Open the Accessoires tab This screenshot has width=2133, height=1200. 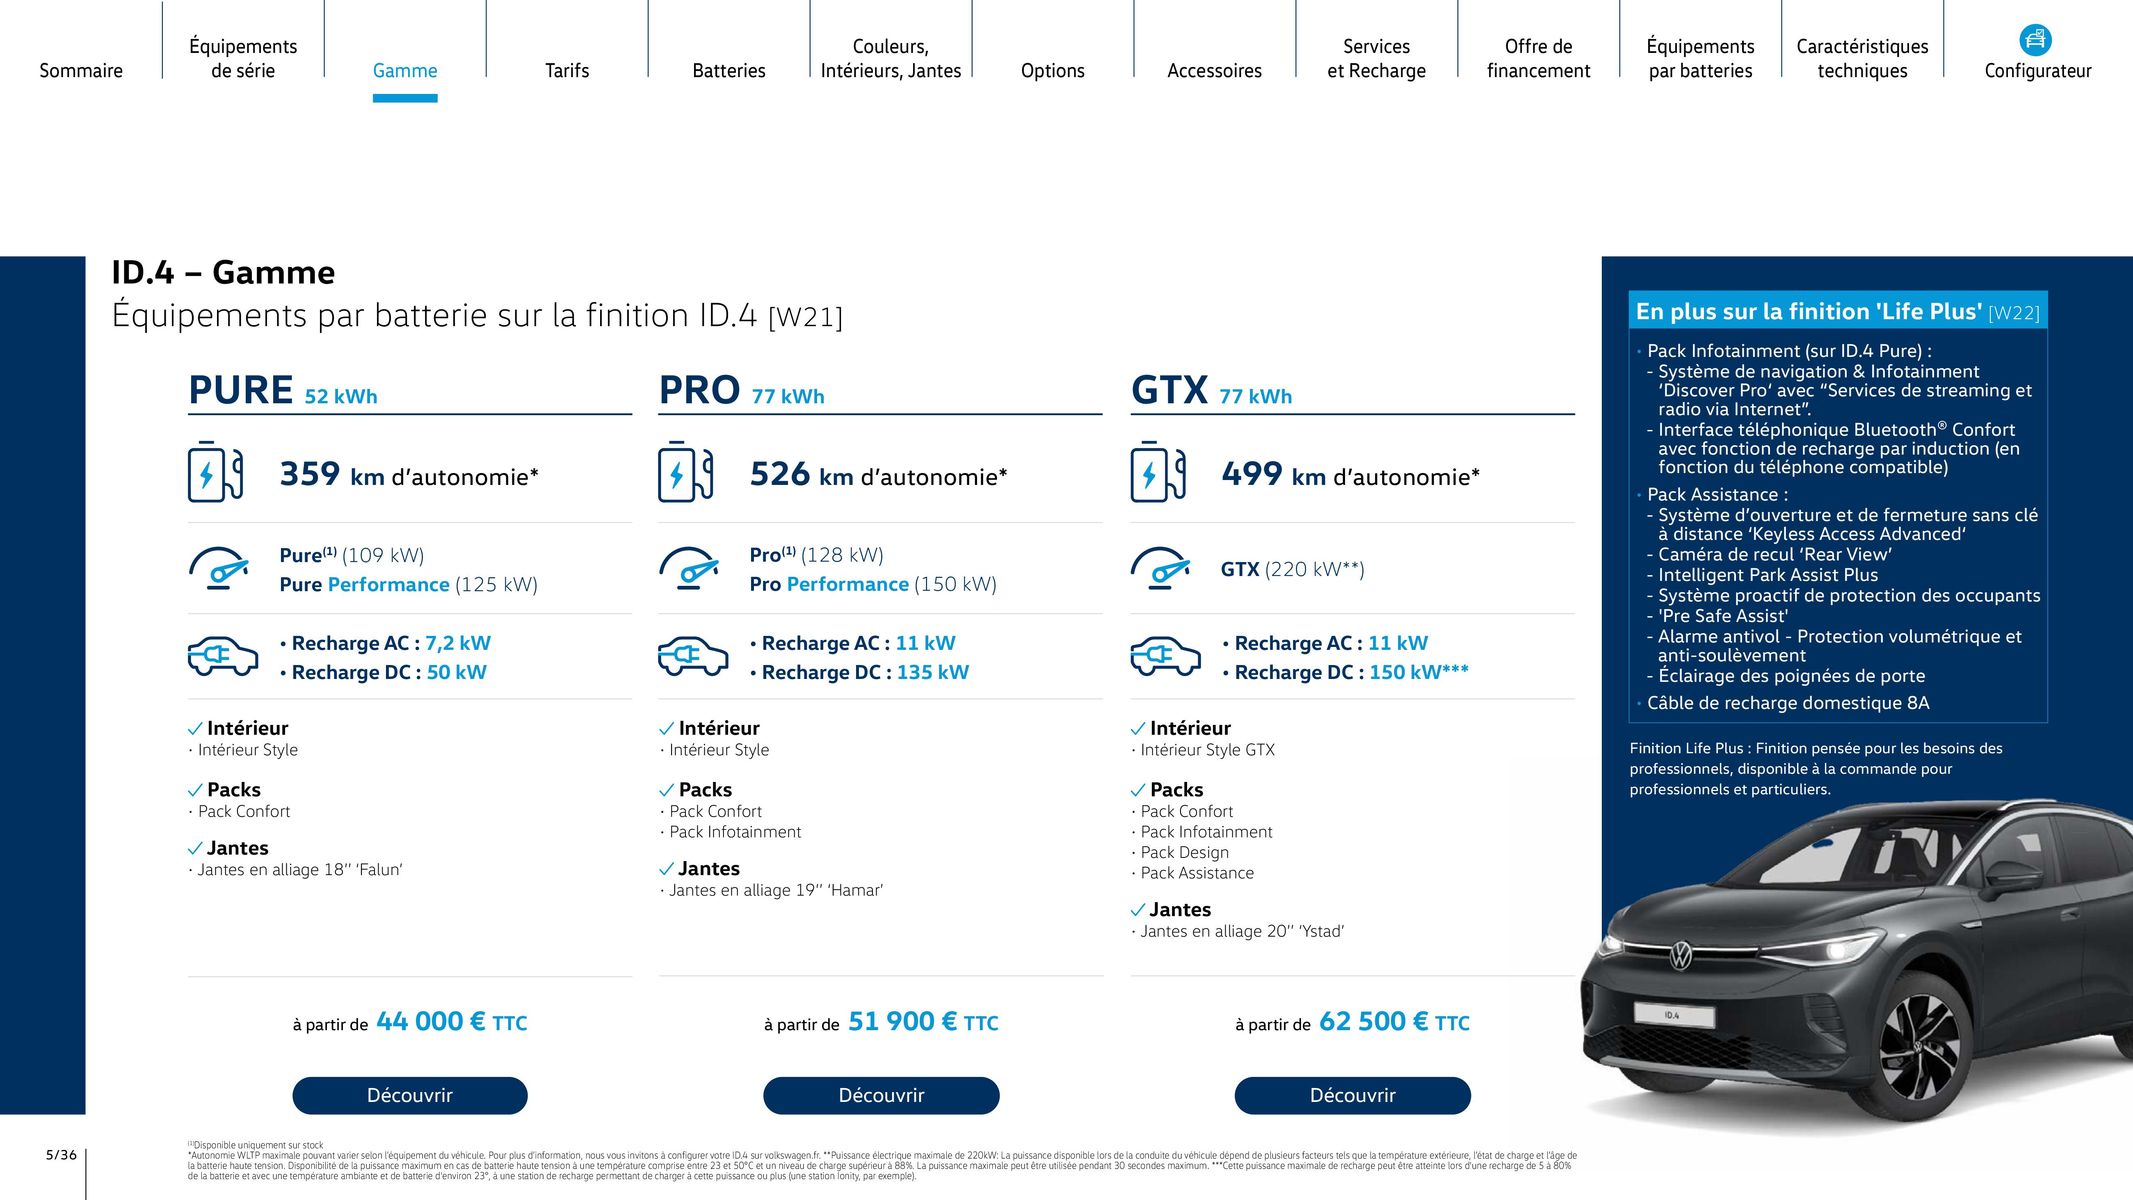point(1215,71)
